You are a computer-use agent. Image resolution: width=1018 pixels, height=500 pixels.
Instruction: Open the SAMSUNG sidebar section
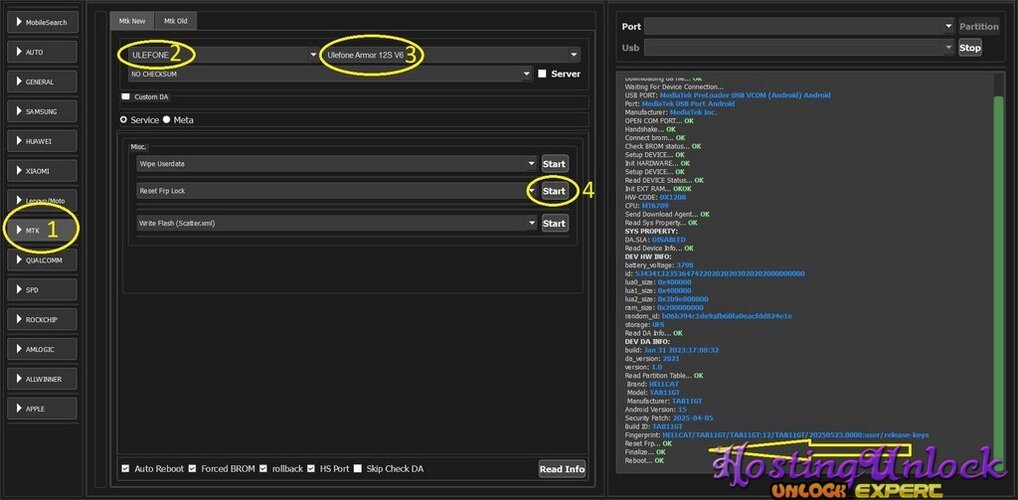[x=42, y=111]
